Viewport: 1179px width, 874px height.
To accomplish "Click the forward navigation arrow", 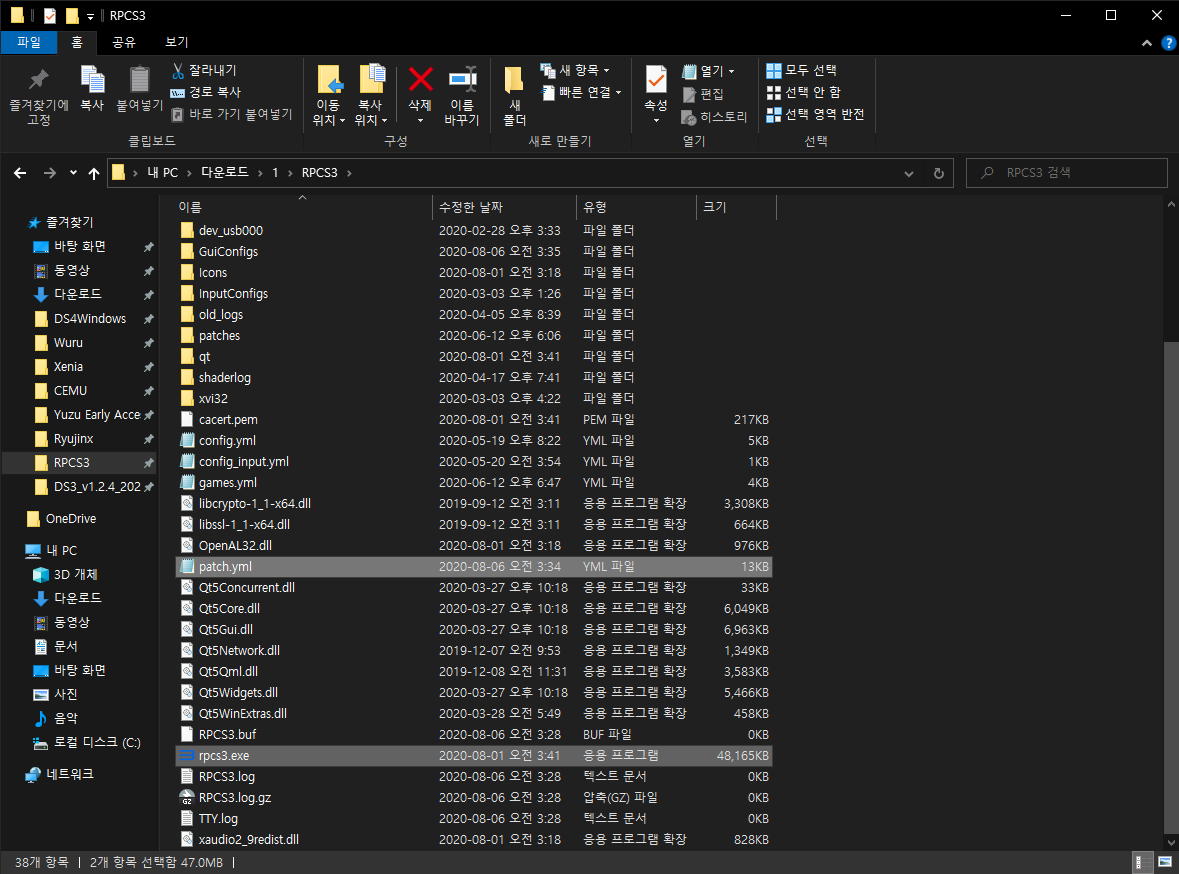I will pyautogui.click(x=50, y=173).
